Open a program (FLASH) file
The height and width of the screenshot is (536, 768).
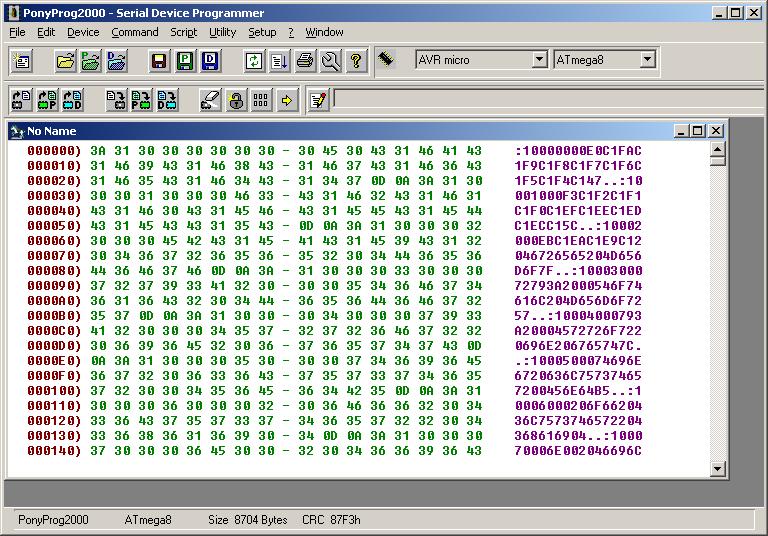tap(91, 61)
